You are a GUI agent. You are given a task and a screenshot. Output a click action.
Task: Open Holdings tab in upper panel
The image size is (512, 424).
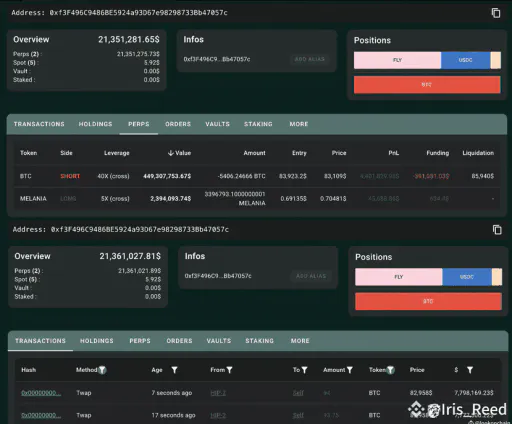95,124
